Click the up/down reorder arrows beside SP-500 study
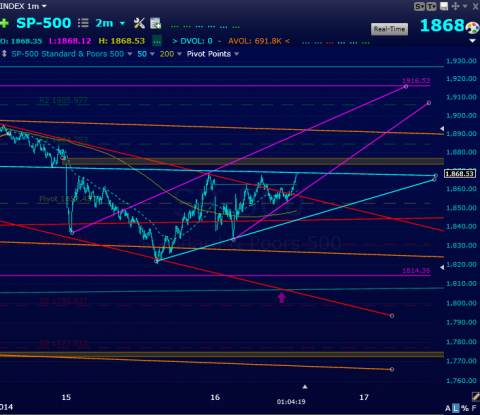The image size is (480, 415). coord(4,54)
